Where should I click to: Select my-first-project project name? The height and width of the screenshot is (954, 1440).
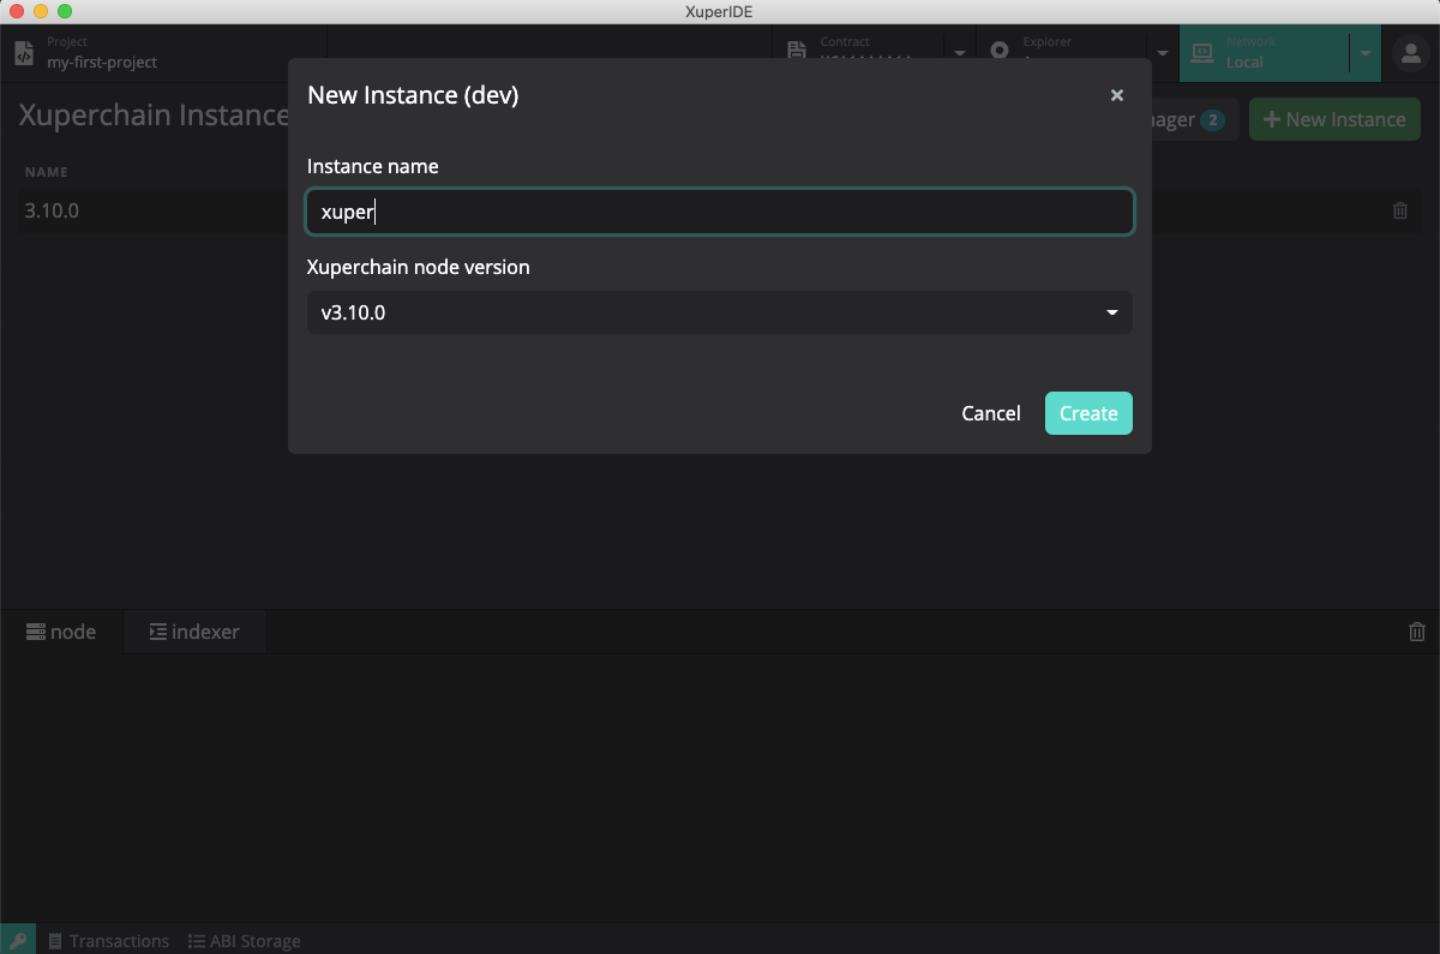(x=102, y=62)
